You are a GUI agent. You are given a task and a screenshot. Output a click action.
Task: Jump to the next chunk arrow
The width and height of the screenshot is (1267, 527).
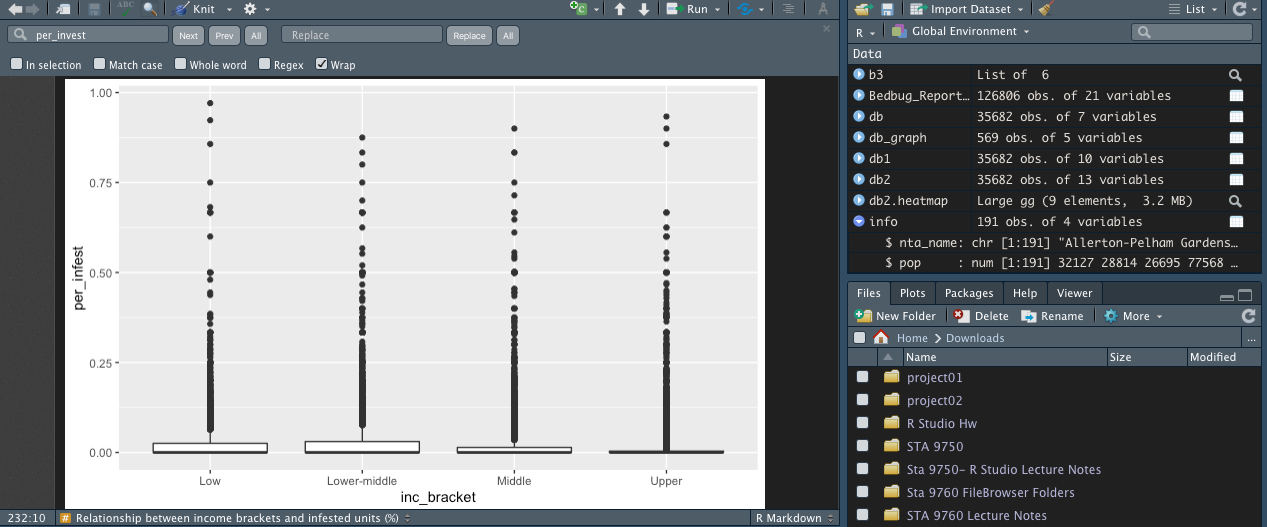[644, 9]
